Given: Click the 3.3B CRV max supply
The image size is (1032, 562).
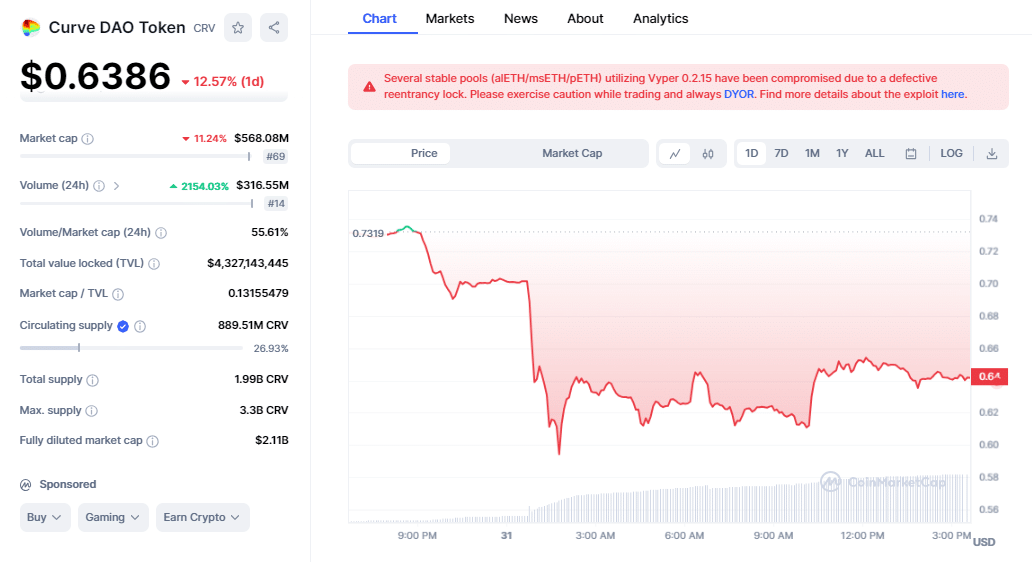Looking at the screenshot, I should [x=263, y=410].
